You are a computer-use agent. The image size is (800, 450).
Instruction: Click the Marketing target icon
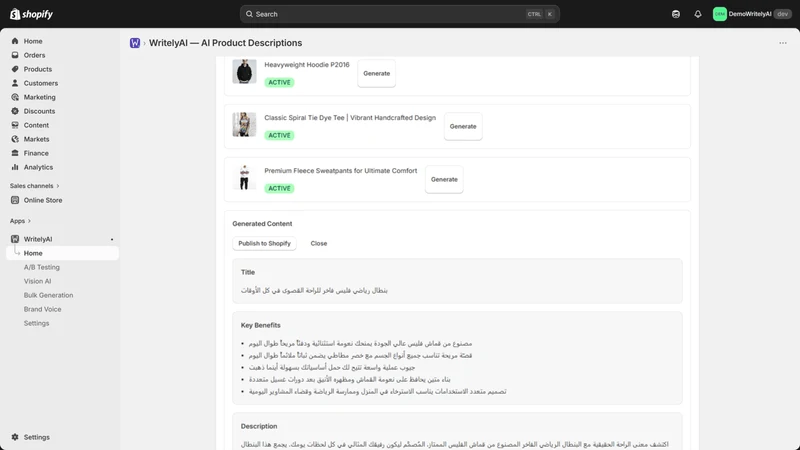click(15, 97)
